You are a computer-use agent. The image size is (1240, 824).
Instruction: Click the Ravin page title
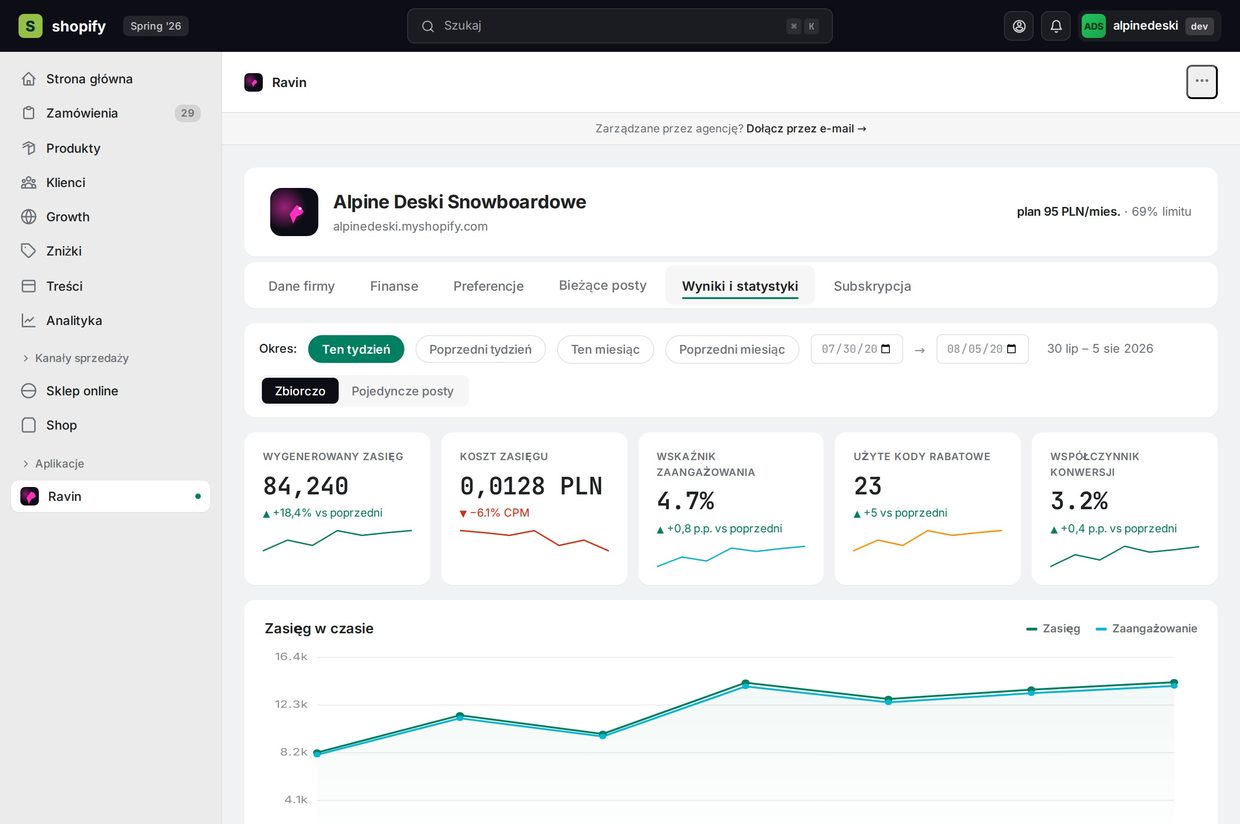pos(289,82)
